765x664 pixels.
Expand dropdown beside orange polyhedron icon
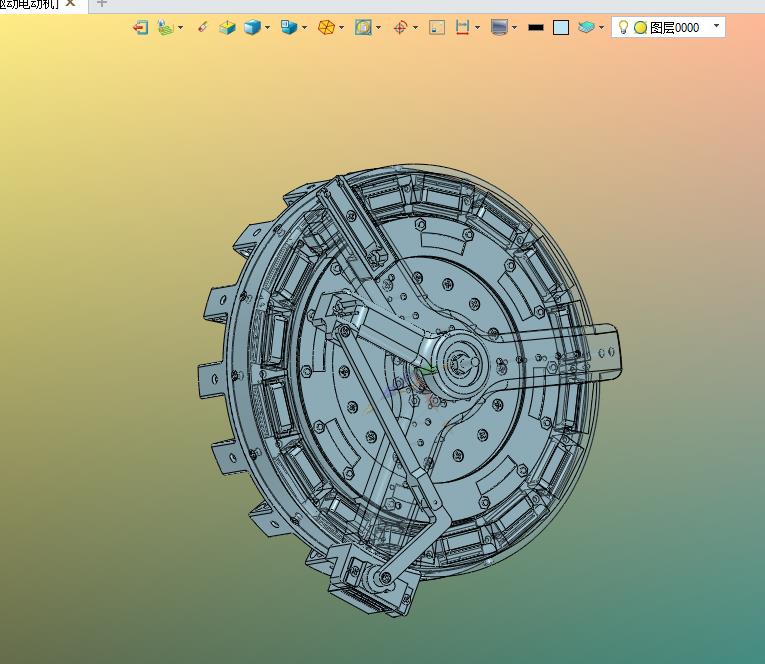tap(341, 27)
